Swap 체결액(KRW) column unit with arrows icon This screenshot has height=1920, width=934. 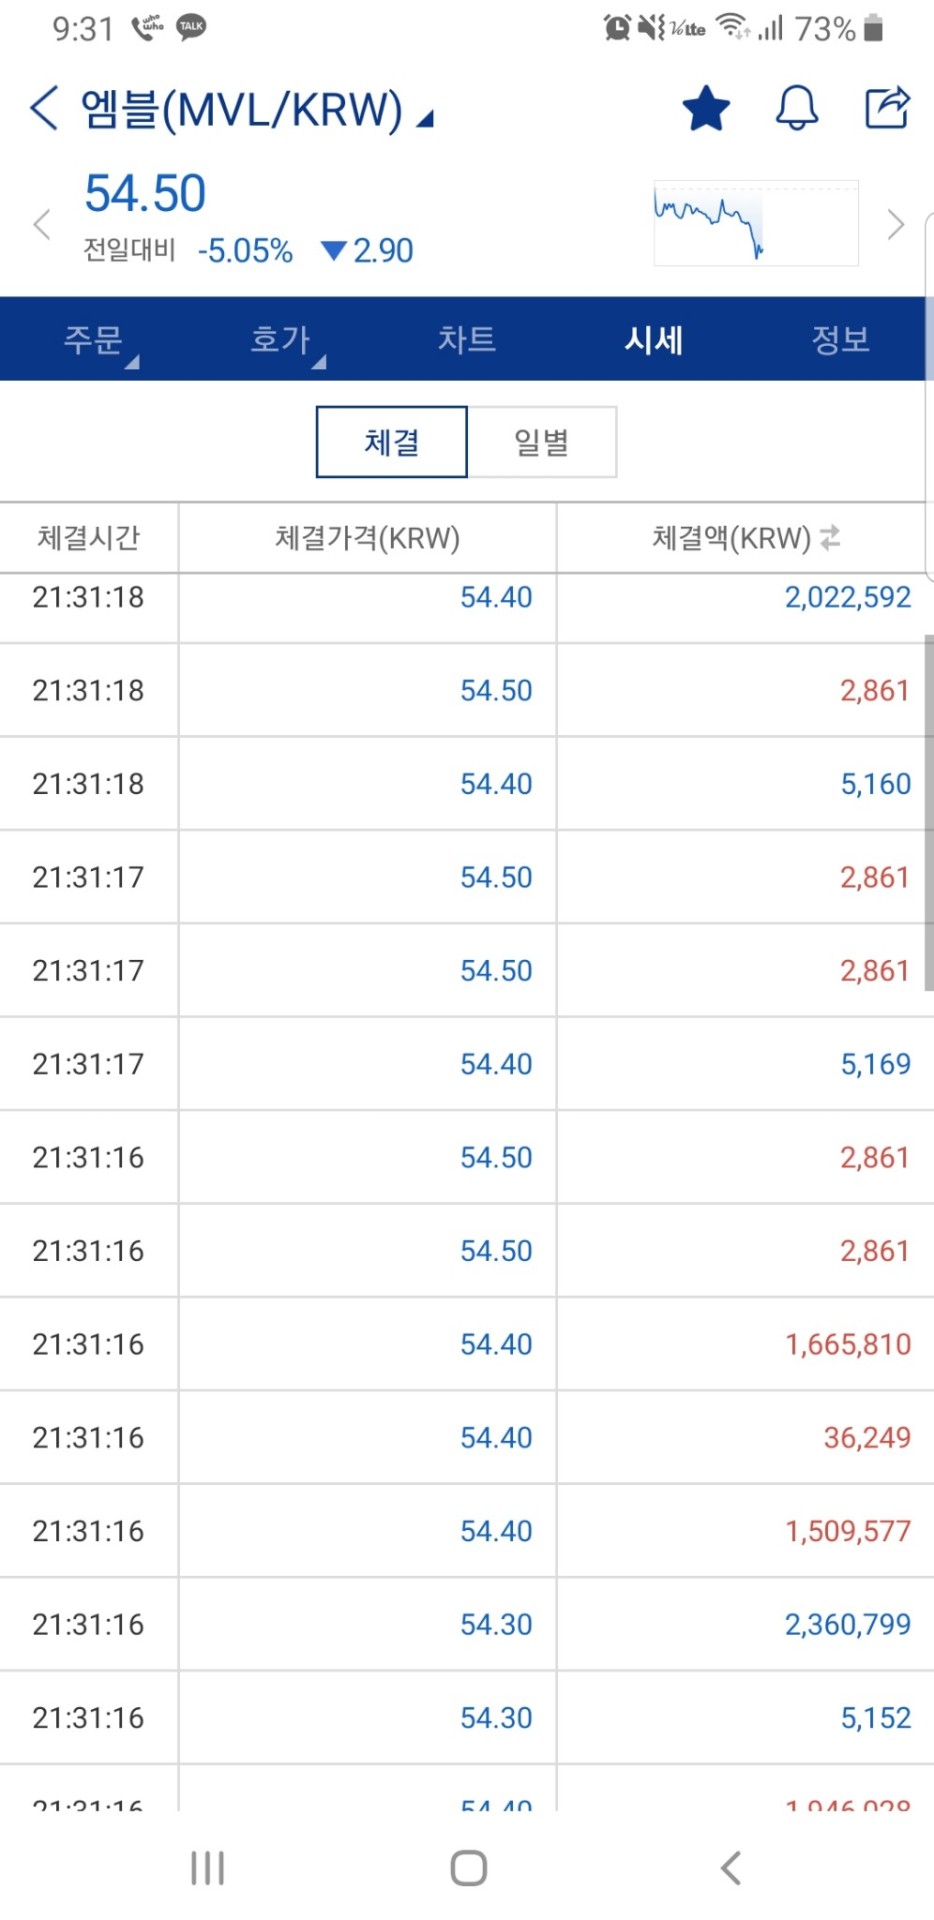click(x=830, y=538)
